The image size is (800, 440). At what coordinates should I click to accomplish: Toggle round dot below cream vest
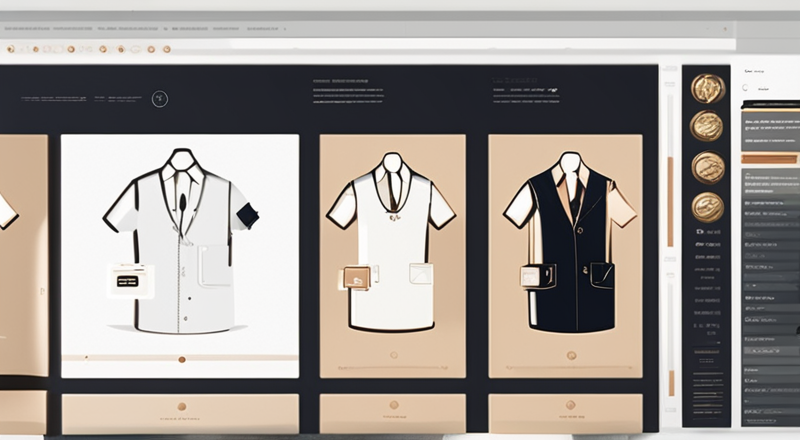(392, 355)
